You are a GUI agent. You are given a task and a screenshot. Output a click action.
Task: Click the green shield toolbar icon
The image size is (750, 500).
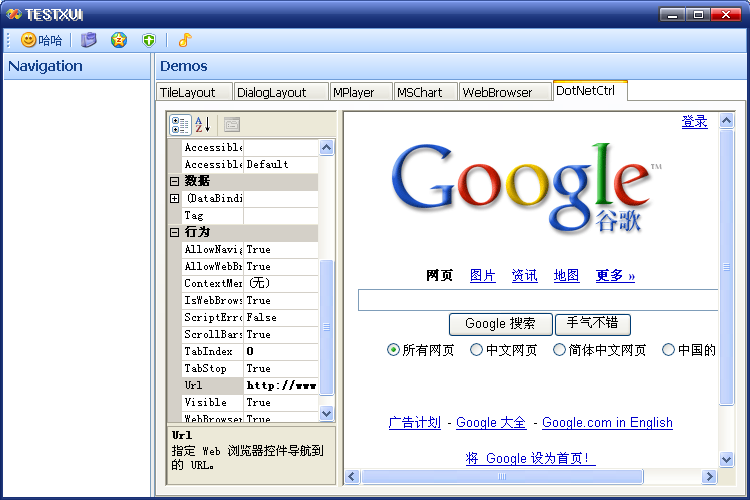tap(149, 40)
